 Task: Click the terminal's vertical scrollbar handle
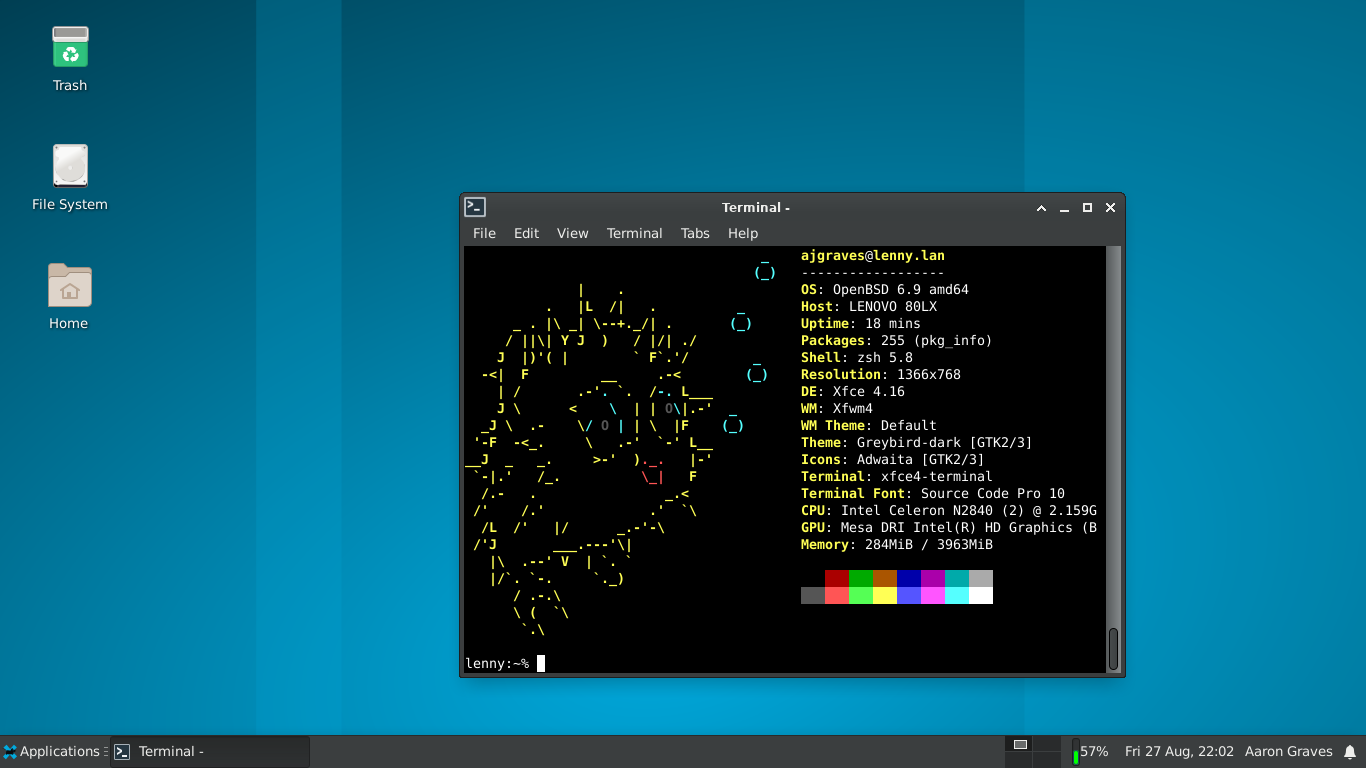(x=1113, y=648)
